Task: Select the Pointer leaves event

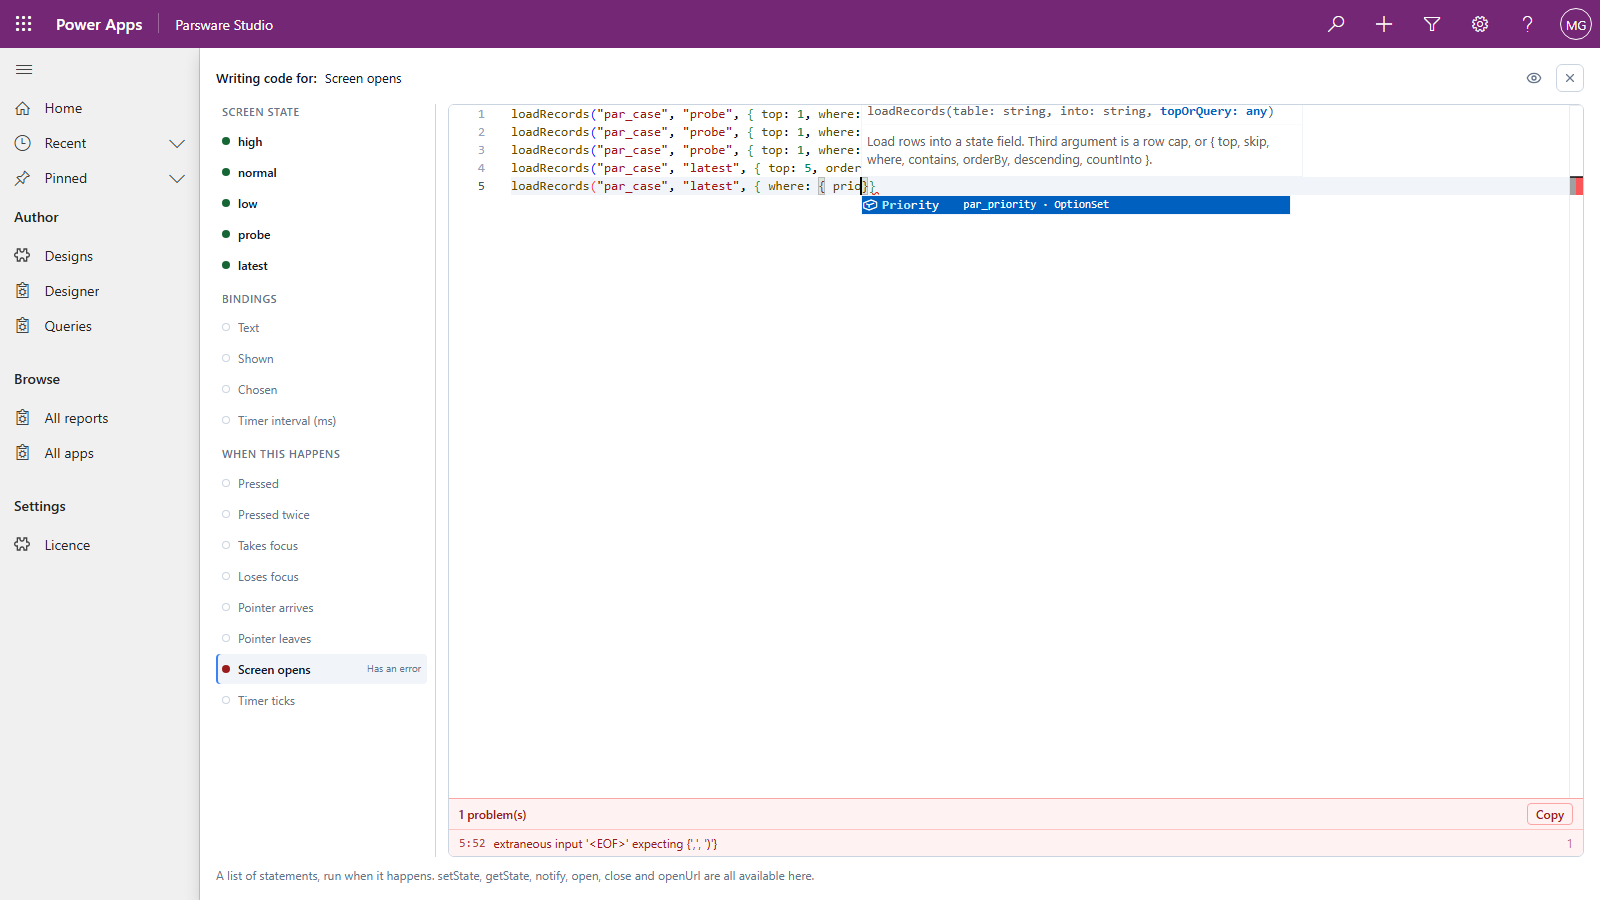Action: (321, 639)
